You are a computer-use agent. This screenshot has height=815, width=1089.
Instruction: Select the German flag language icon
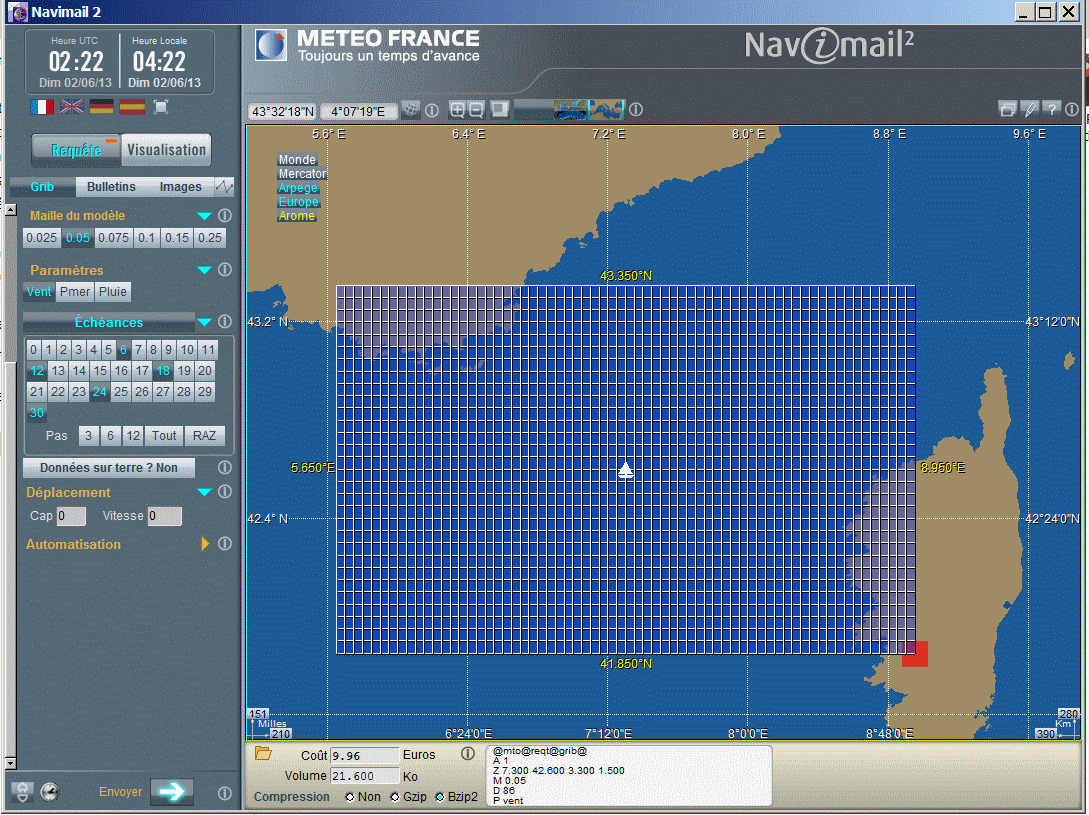click(101, 106)
